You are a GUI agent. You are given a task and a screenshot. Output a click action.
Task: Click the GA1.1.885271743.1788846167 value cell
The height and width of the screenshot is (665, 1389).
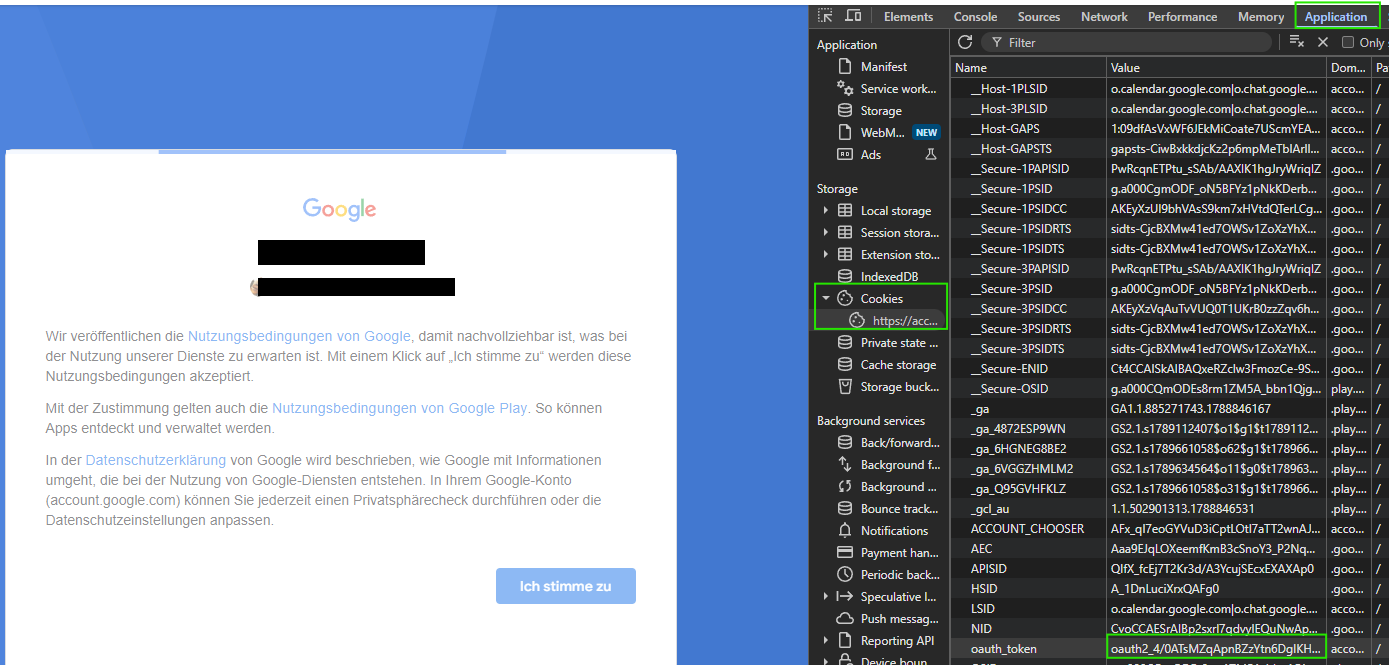tap(1216, 409)
